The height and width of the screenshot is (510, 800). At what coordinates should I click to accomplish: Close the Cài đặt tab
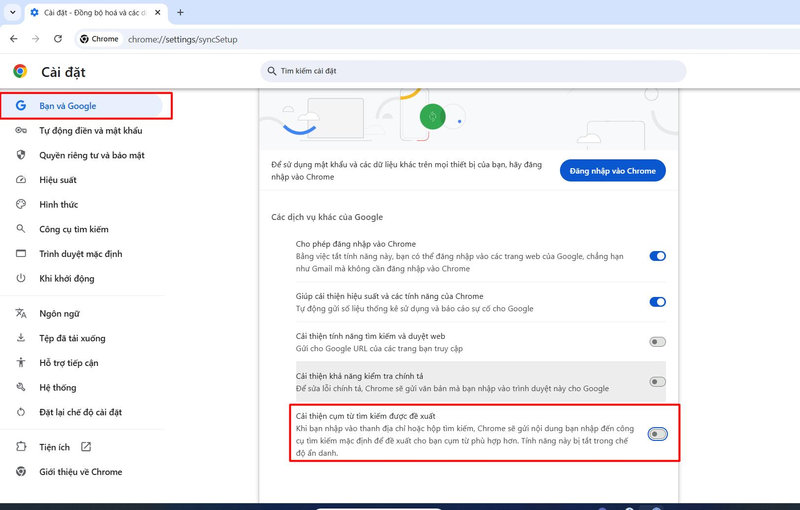pyautogui.click(x=158, y=12)
